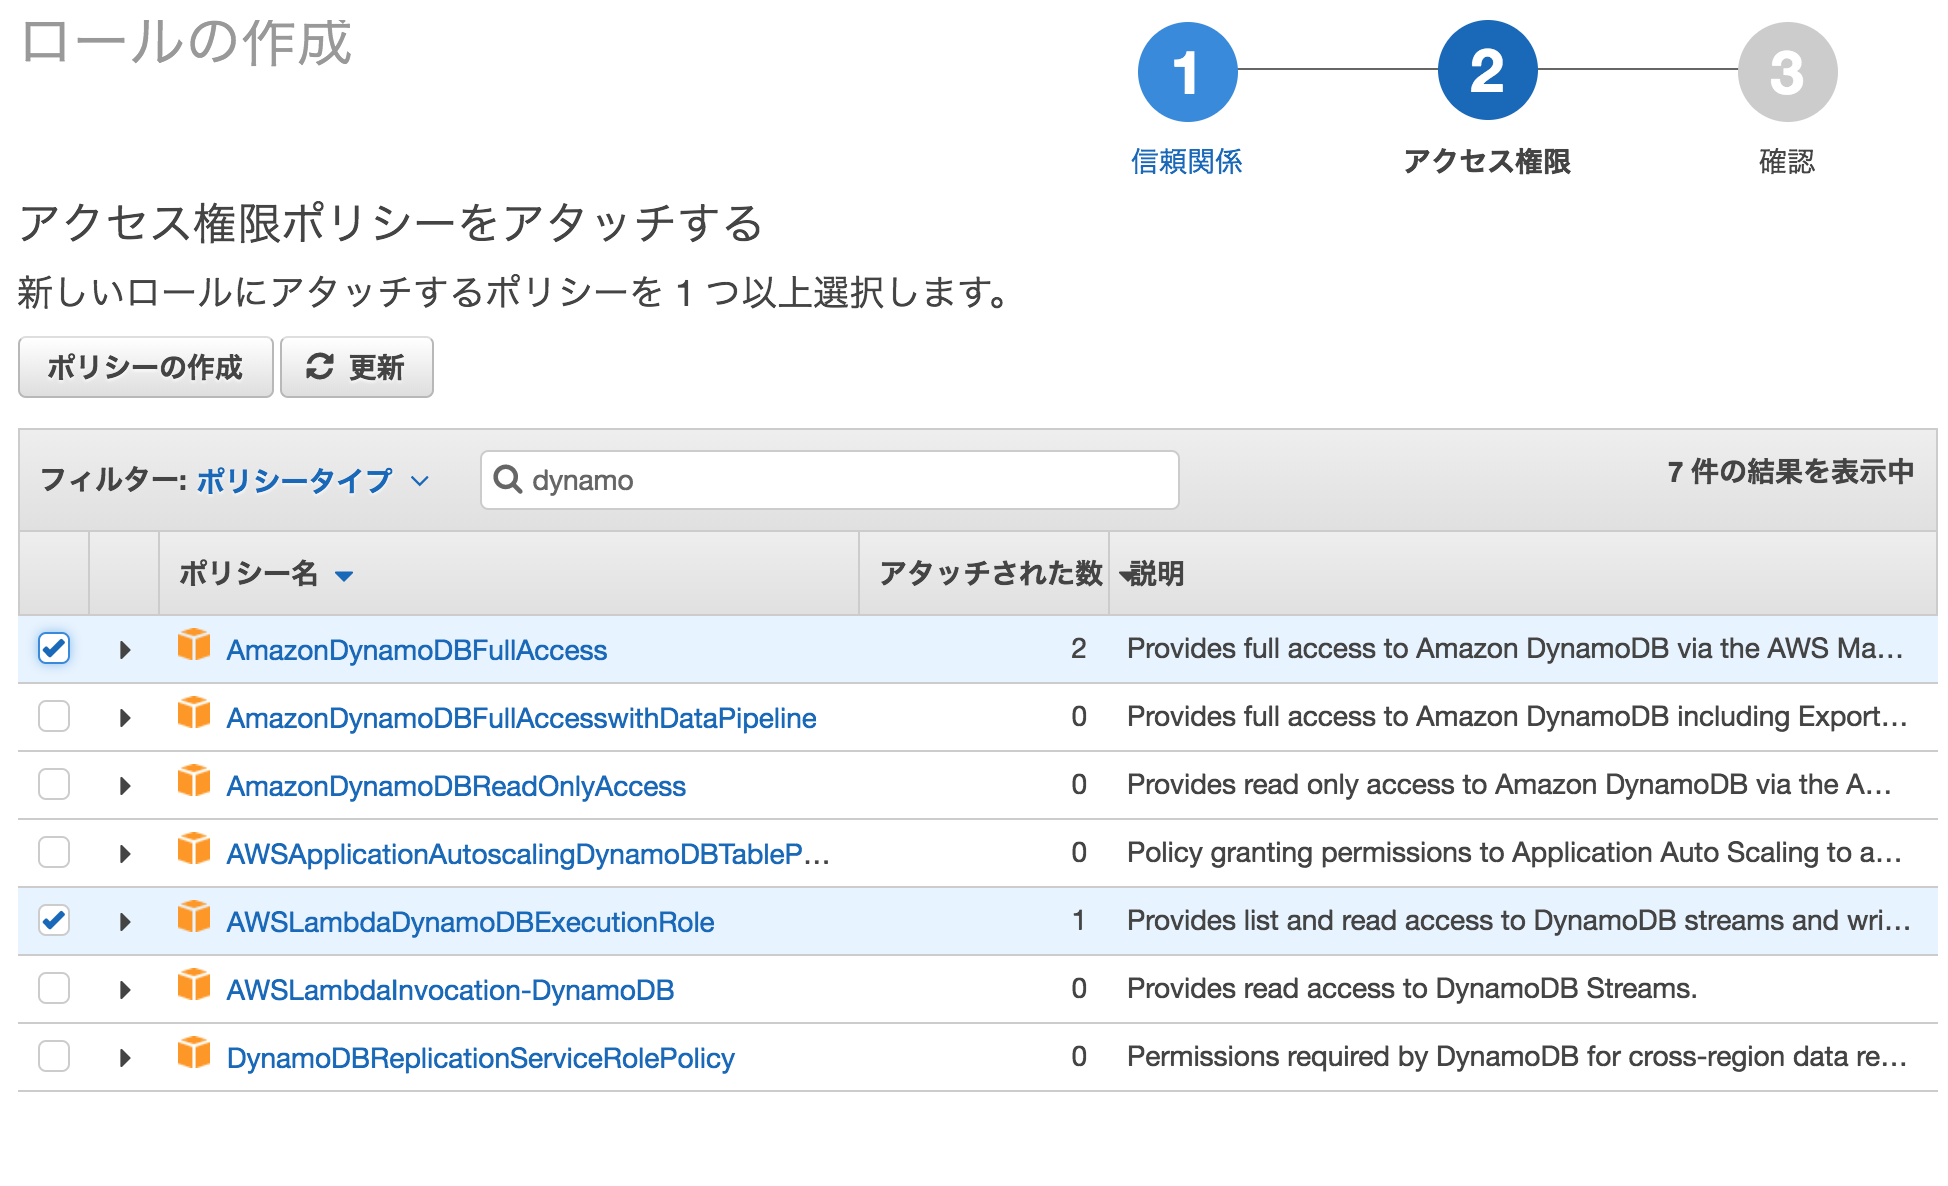1948x1186 pixels.
Task: Click the step 2 circle icon
Action: [x=1487, y=71]
